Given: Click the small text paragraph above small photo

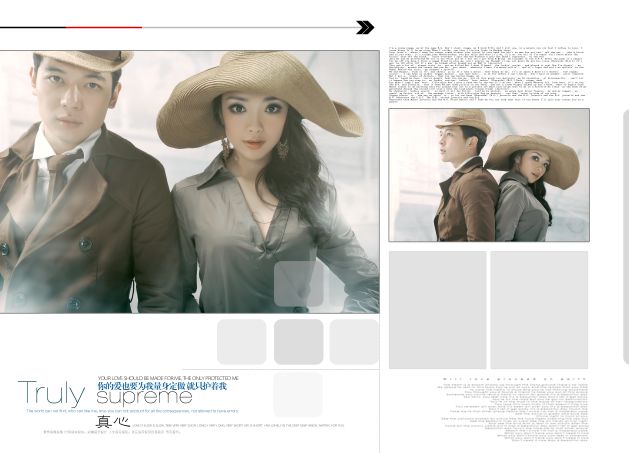Looking at the screenshot, I should [x=487, y=75].
